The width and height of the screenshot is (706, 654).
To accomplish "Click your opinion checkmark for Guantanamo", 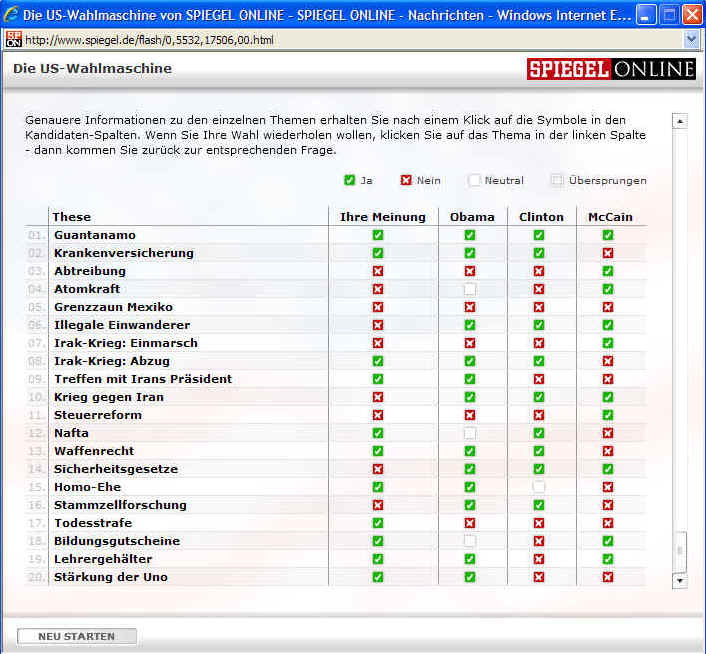I will (x=378, y=235).
